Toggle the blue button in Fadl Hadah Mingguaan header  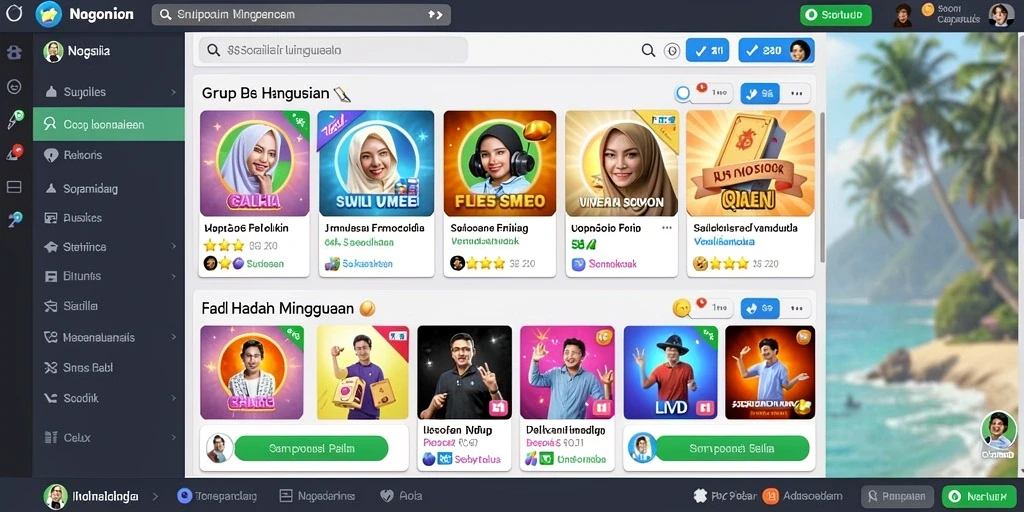[760, 308]
